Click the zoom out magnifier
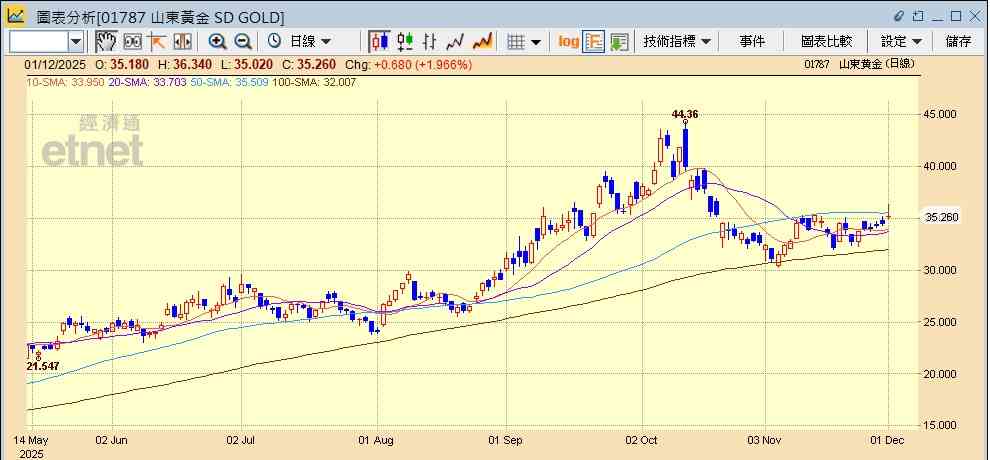The height and width of the screenshot is (460, 990). coord(242,41)
